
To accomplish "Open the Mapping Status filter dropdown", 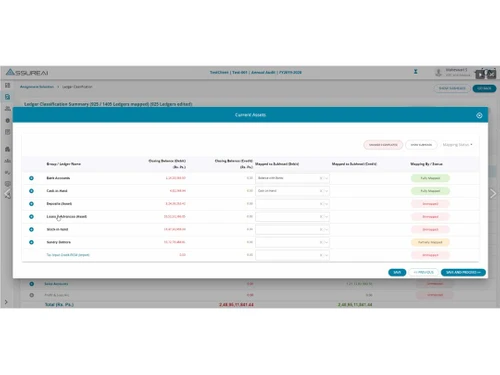I will tap(457, 145).
